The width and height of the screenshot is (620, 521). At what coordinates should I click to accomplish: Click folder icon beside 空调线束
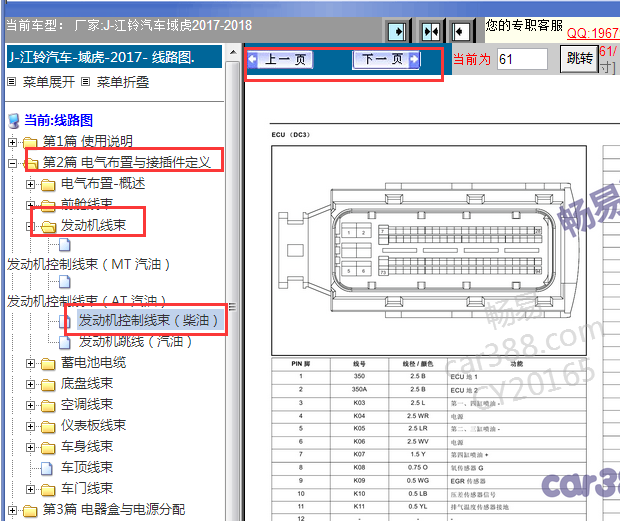[48, 406]
